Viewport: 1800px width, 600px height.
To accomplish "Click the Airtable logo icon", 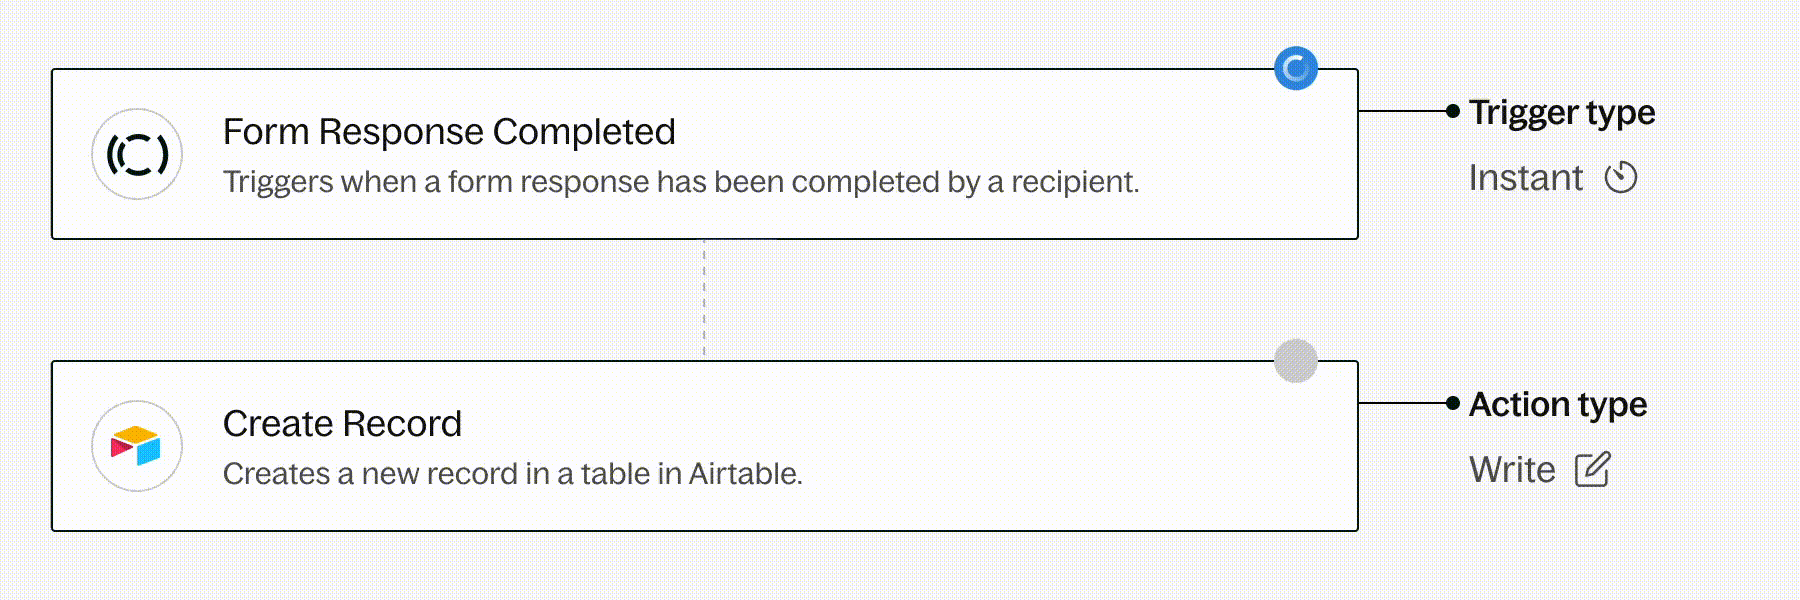I will point(137,446).
